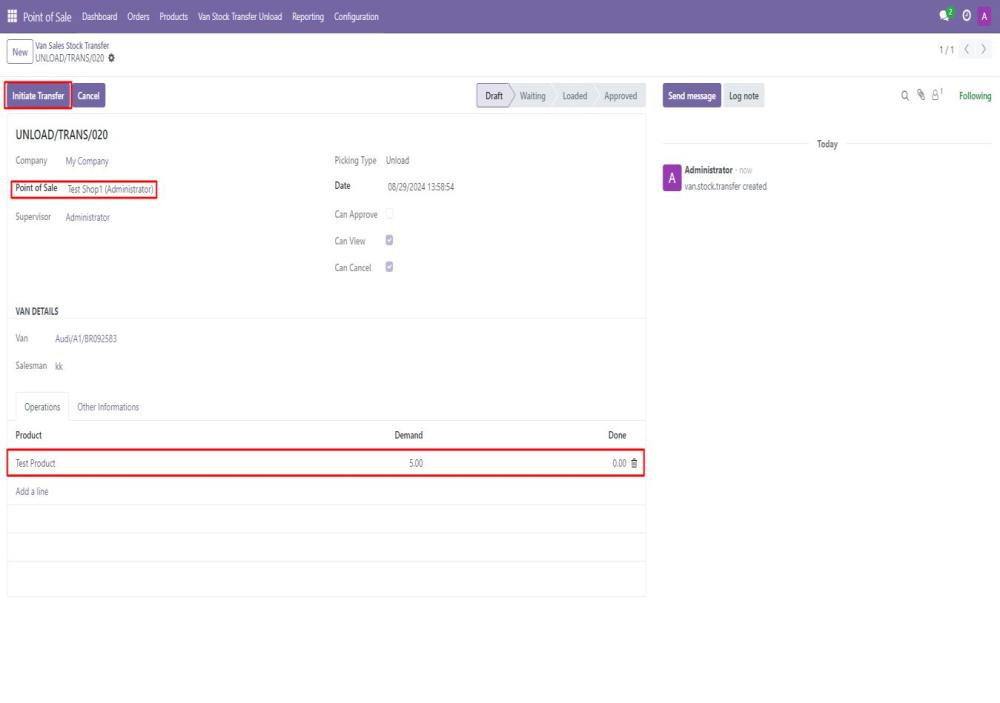Toggle the Can View checkbox
1000x703 pixels.
(x=389, y=240)
